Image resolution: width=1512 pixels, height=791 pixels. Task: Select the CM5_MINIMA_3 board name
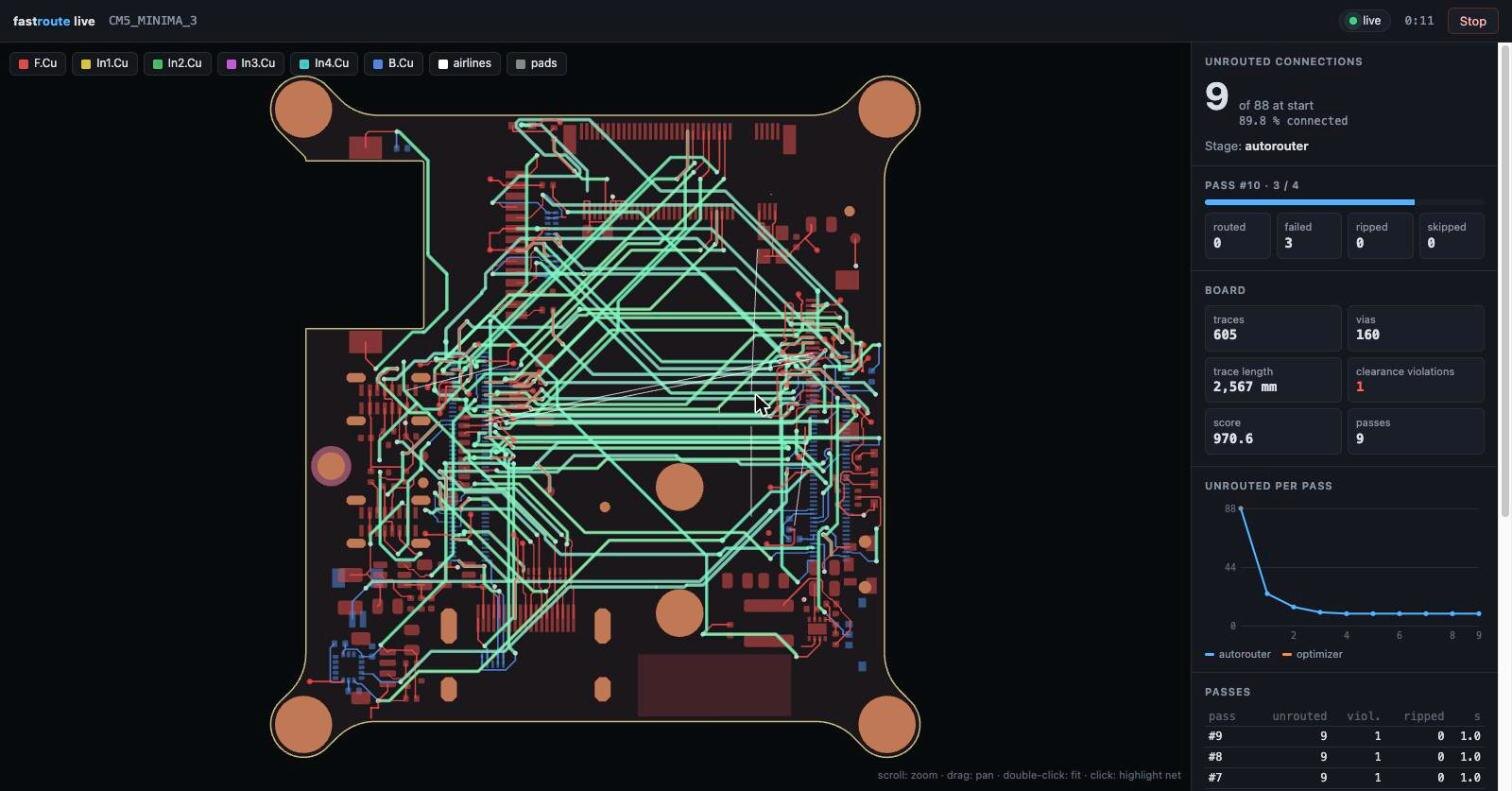[x=153, y=21]
